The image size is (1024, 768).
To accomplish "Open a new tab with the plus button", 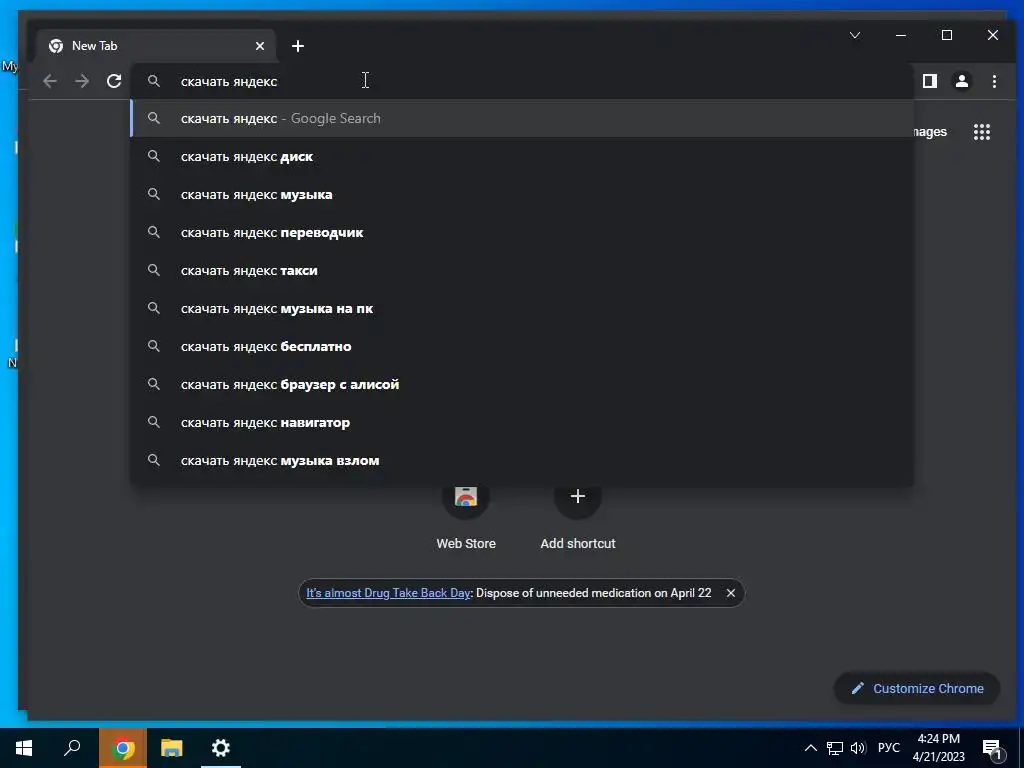I will click(298, 46).
